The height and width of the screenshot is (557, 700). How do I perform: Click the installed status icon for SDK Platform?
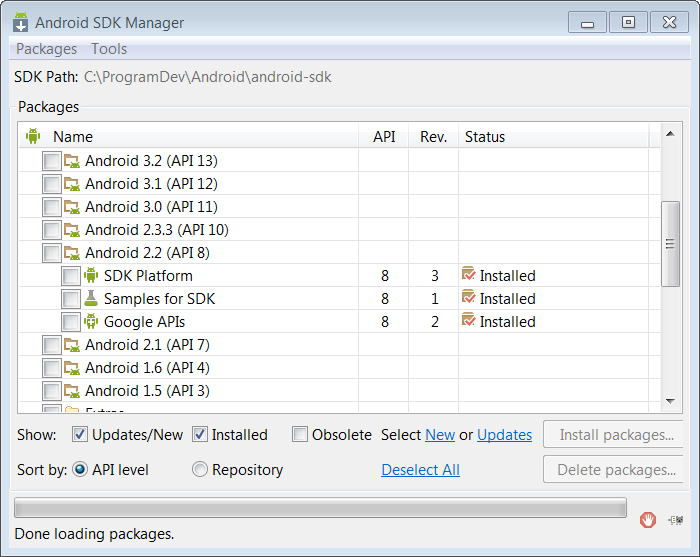(x=468, y=274)
